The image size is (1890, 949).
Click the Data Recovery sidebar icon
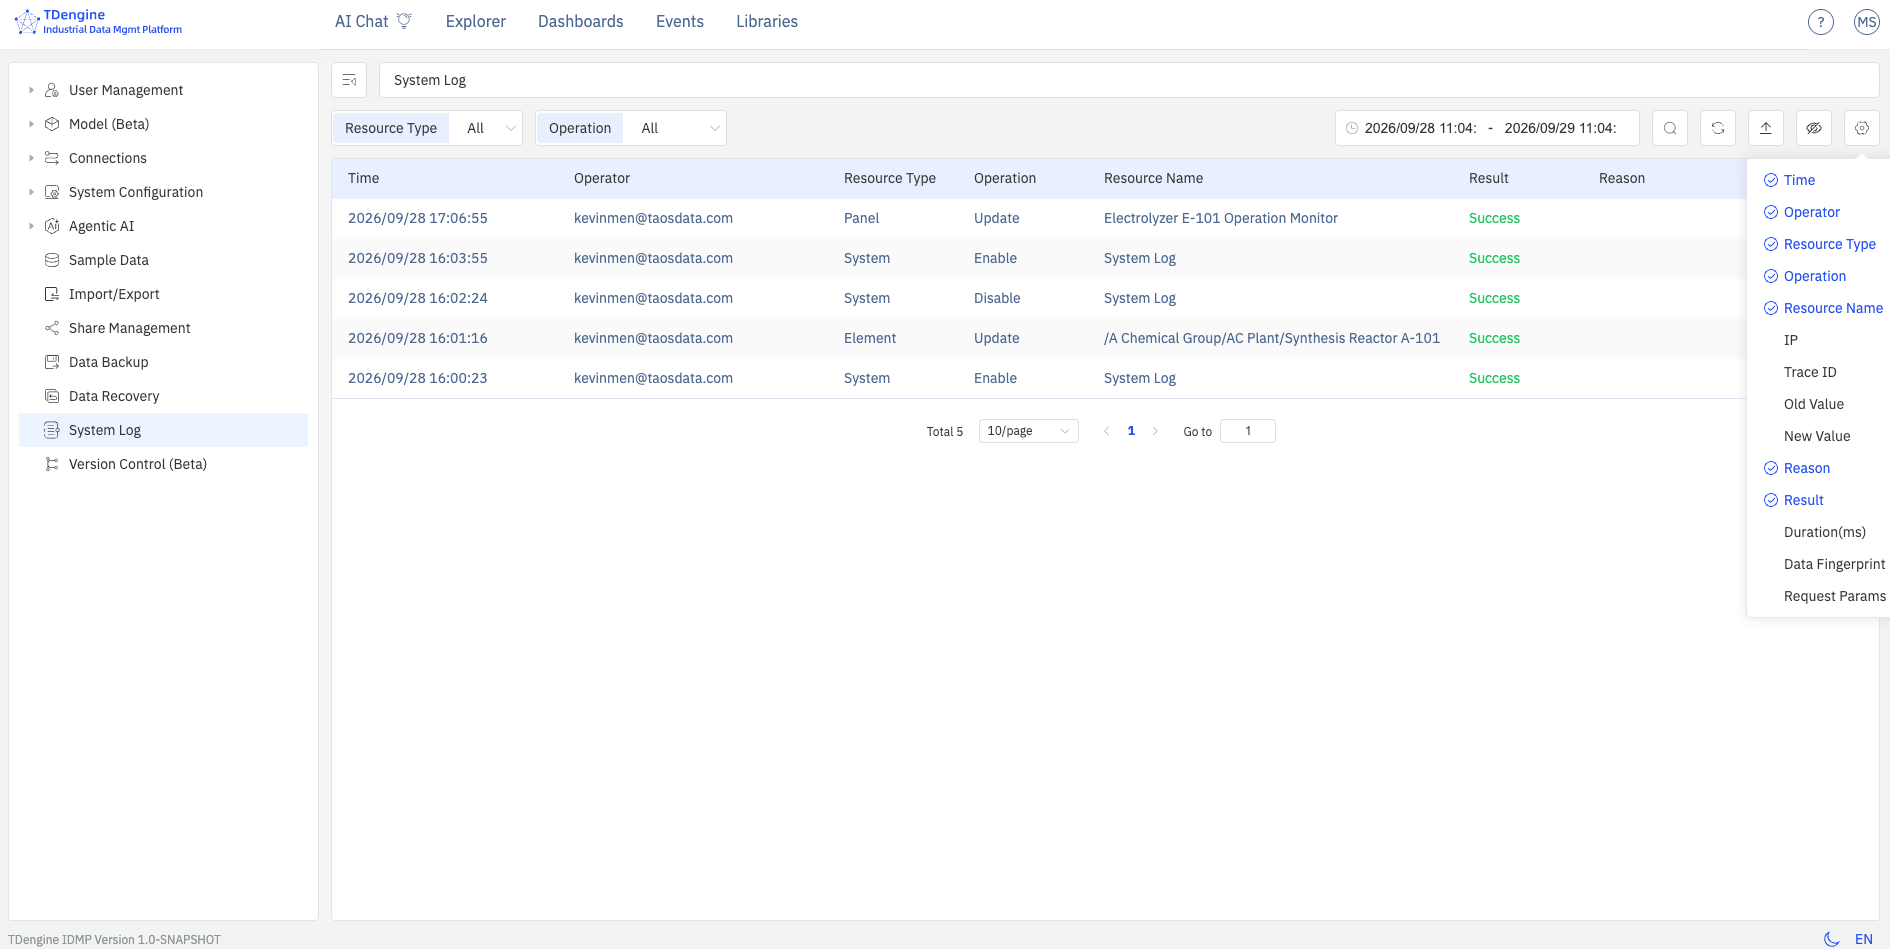52,396
